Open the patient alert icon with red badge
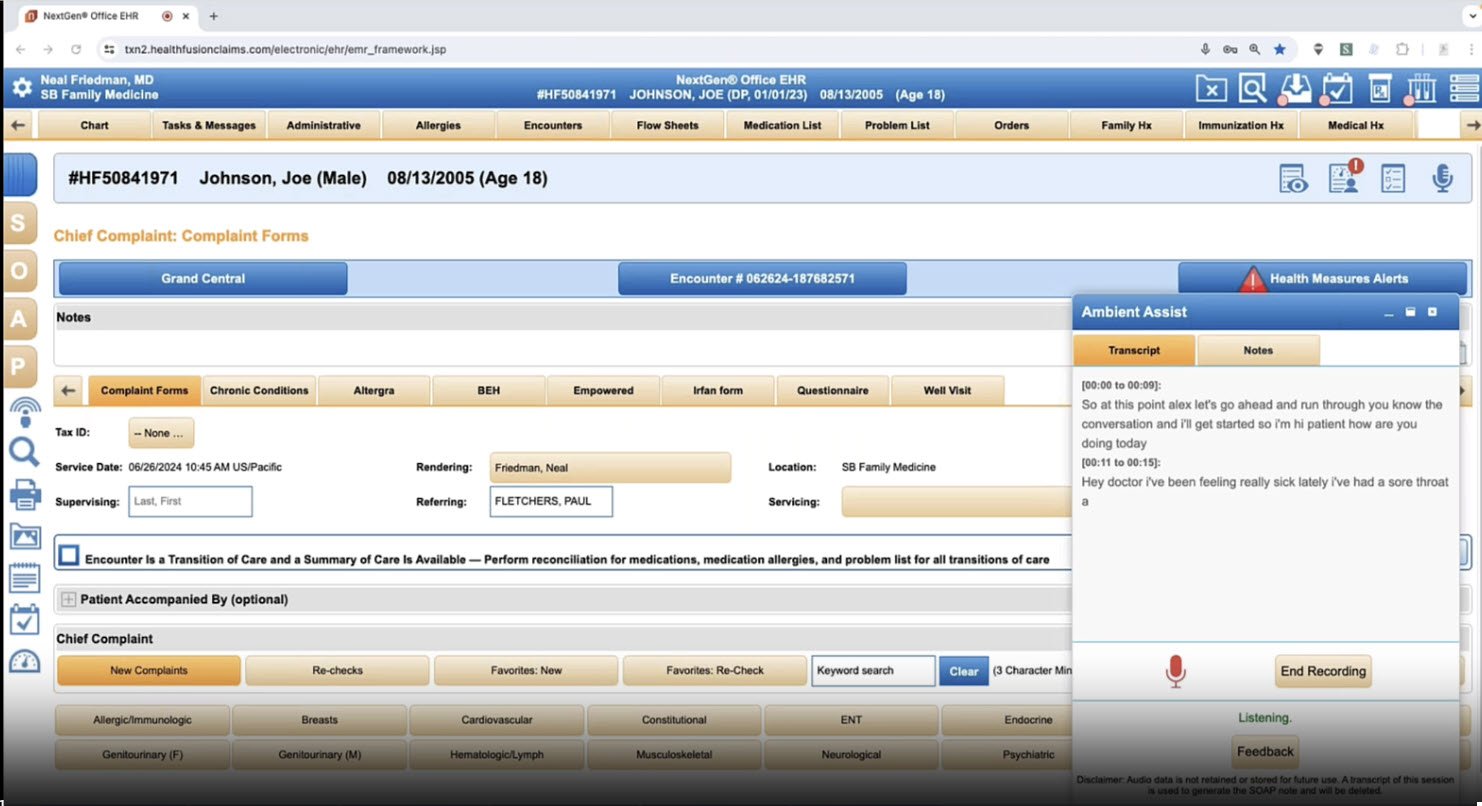1482x806 pixels. point(1344,178)
